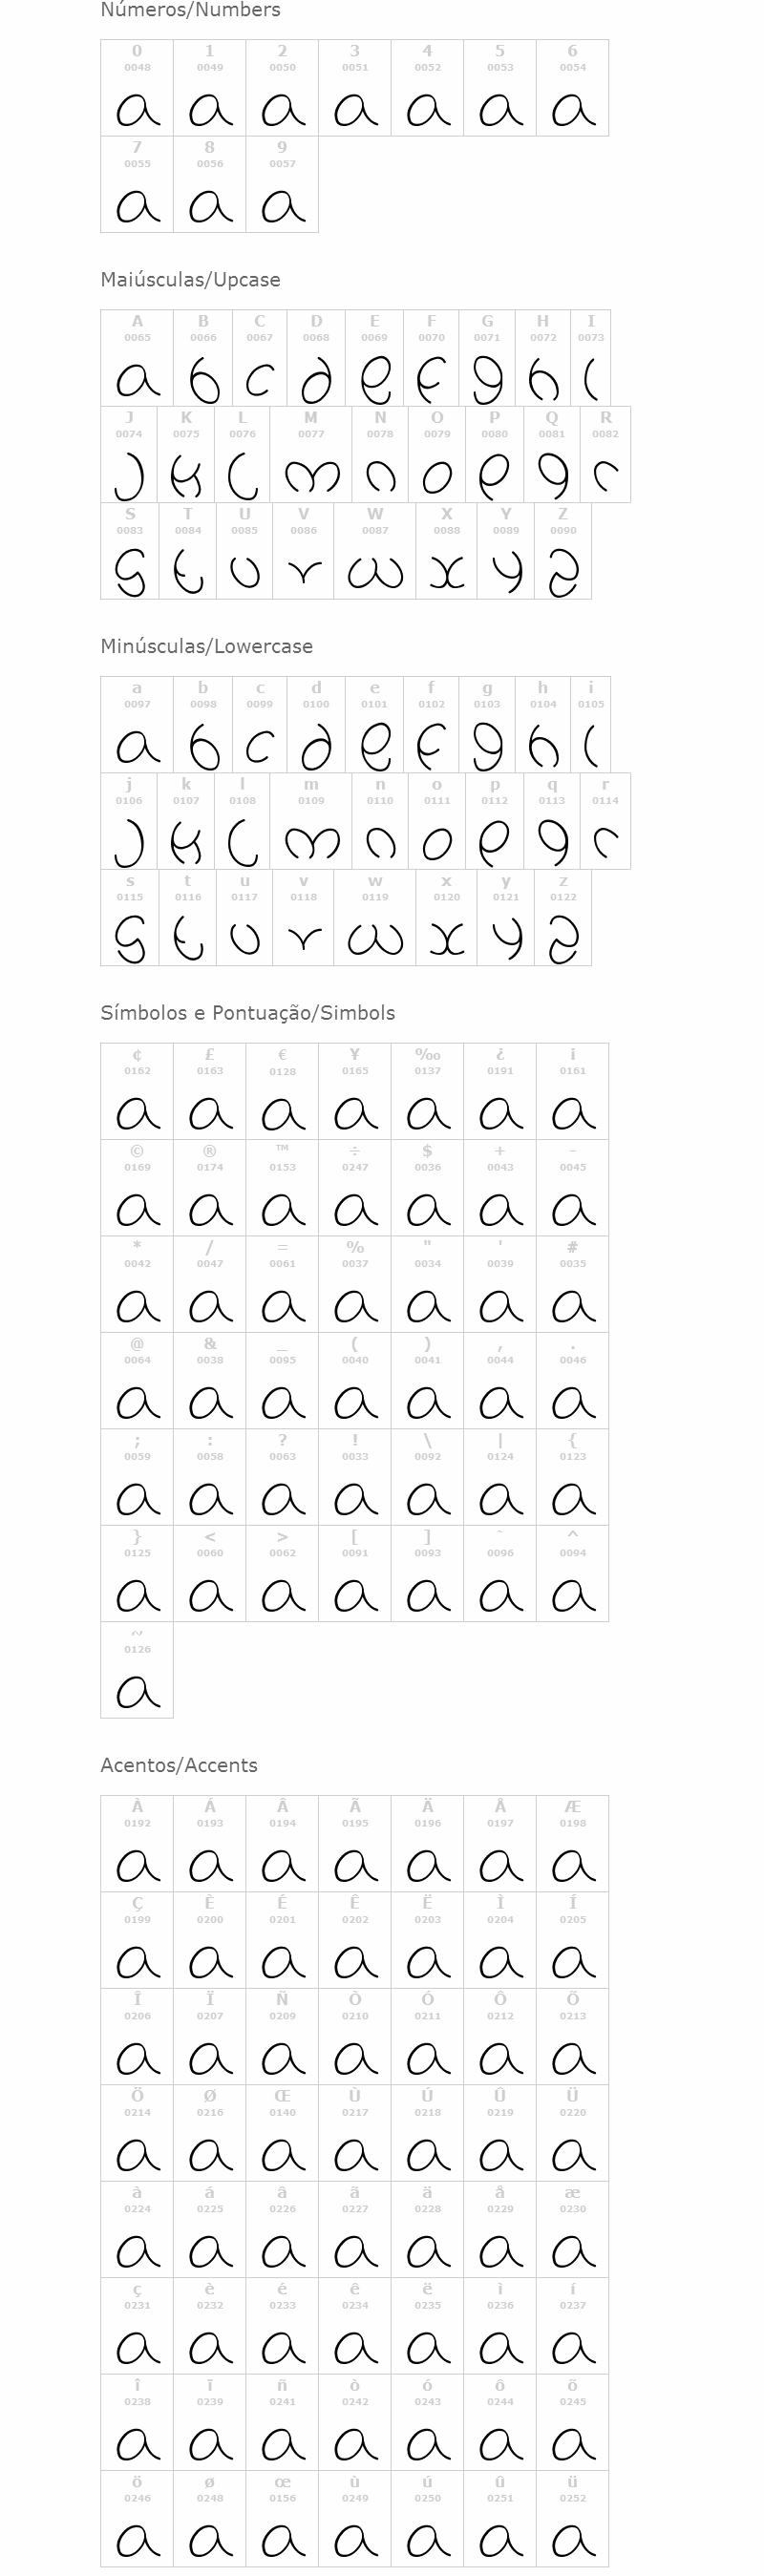Screen dimensions: 764x2576
Task: Select the uppercase M glyph cell 0077
Action: 311,454
